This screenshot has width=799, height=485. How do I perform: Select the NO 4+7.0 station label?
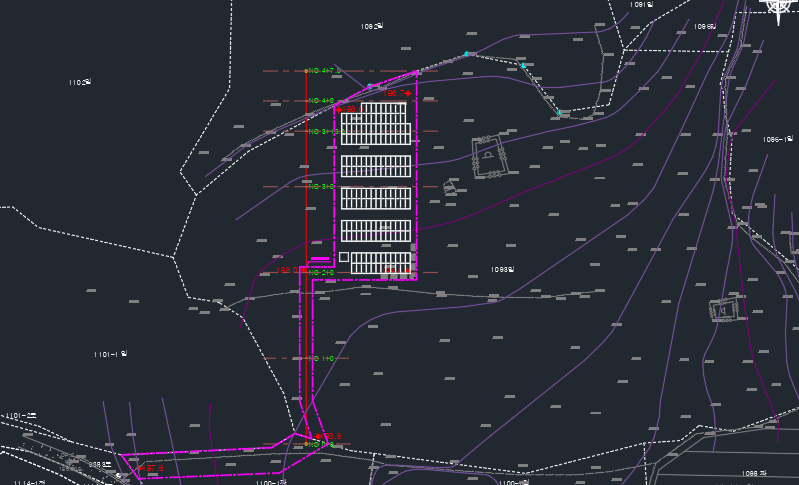click(323, 71)
